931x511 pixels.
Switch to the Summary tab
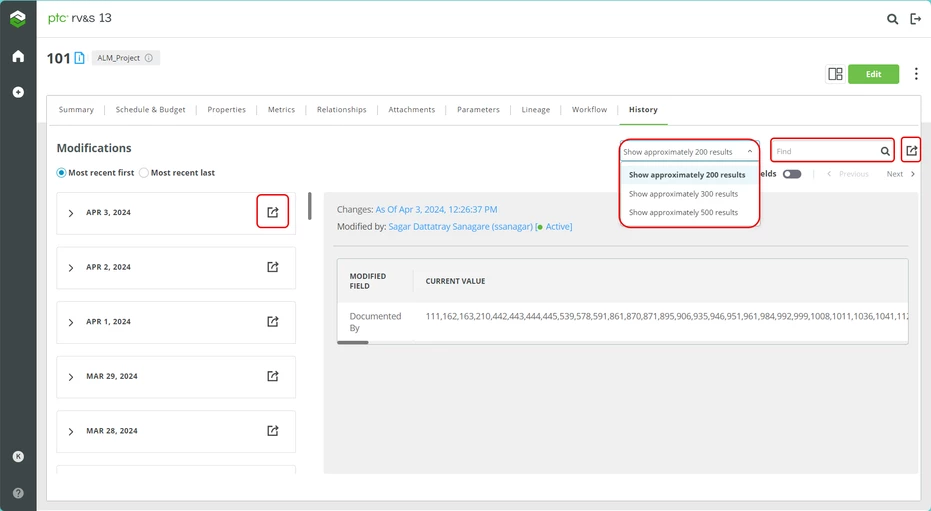point(76,110)
